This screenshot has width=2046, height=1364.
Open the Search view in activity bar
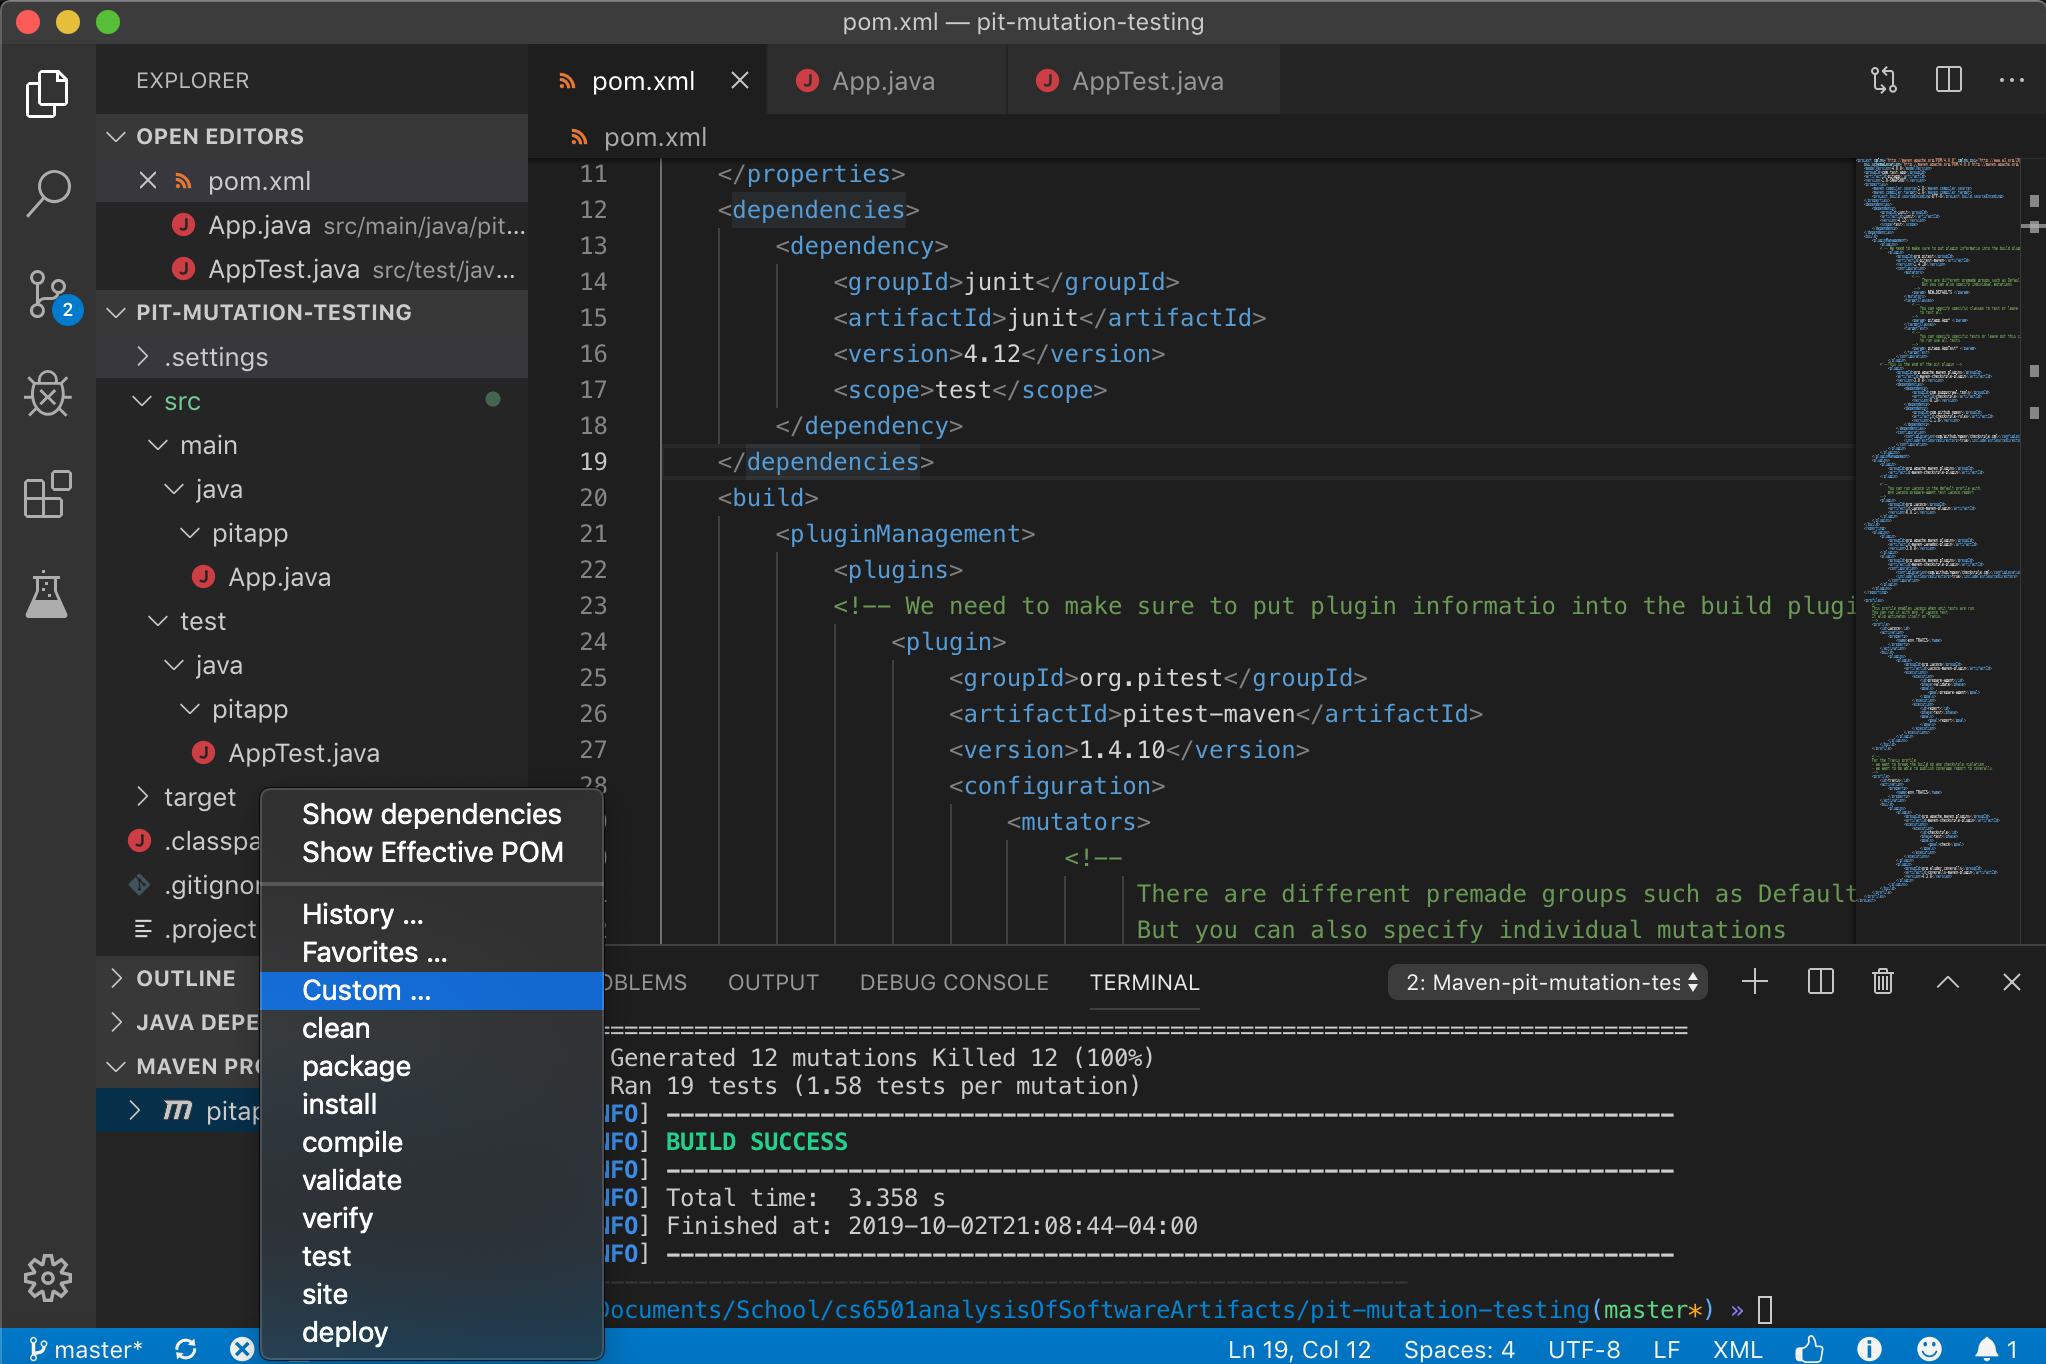tap(47, 192)
